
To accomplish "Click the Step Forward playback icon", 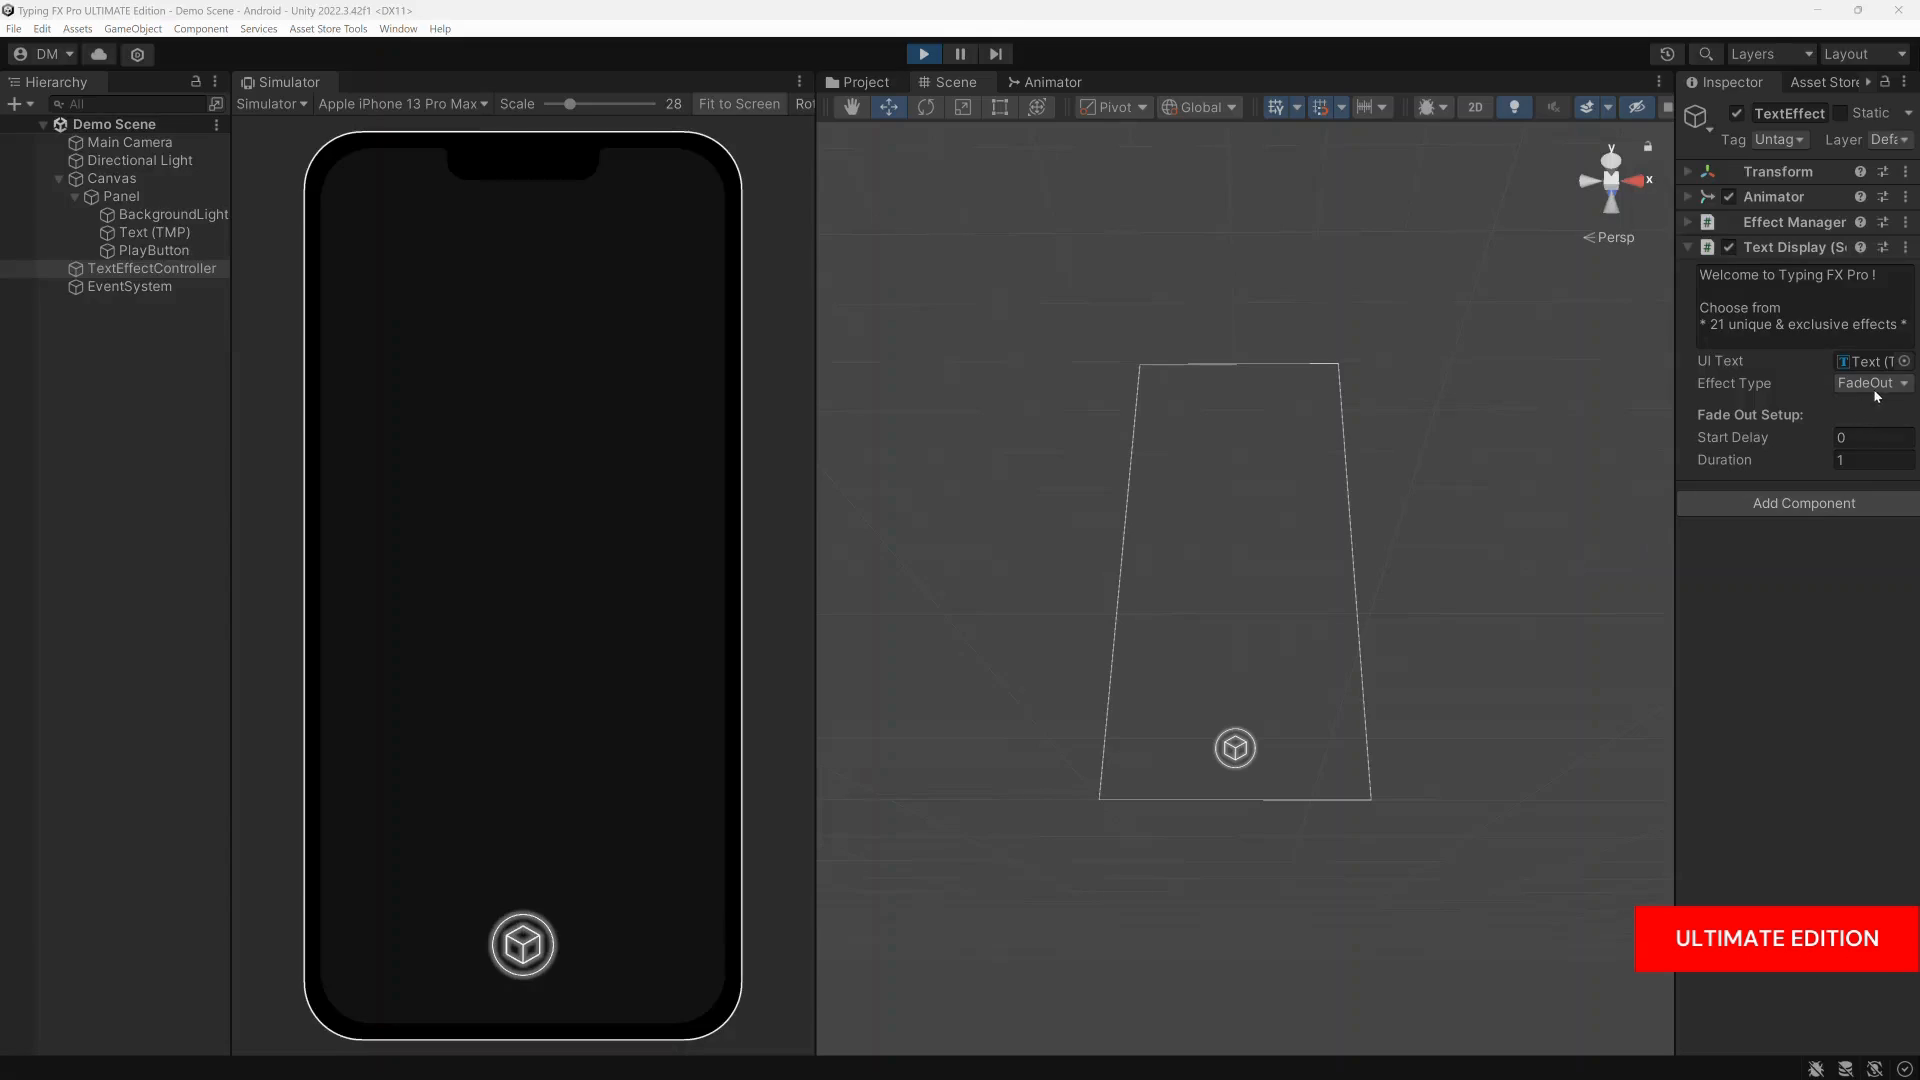I will pyautogui.click(x=996, y=54).
